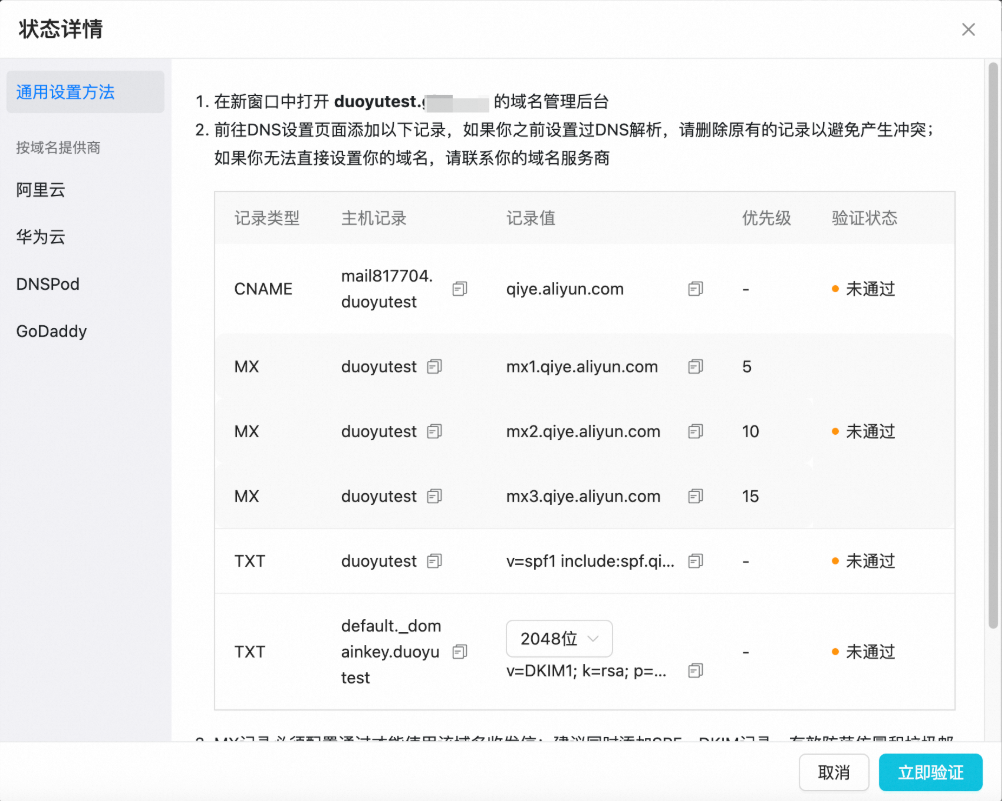Screen dimensions: 1002x801
Task: Copy host record of the SPF TXT row
Action: pyautogui.click(x=435, y=561)
